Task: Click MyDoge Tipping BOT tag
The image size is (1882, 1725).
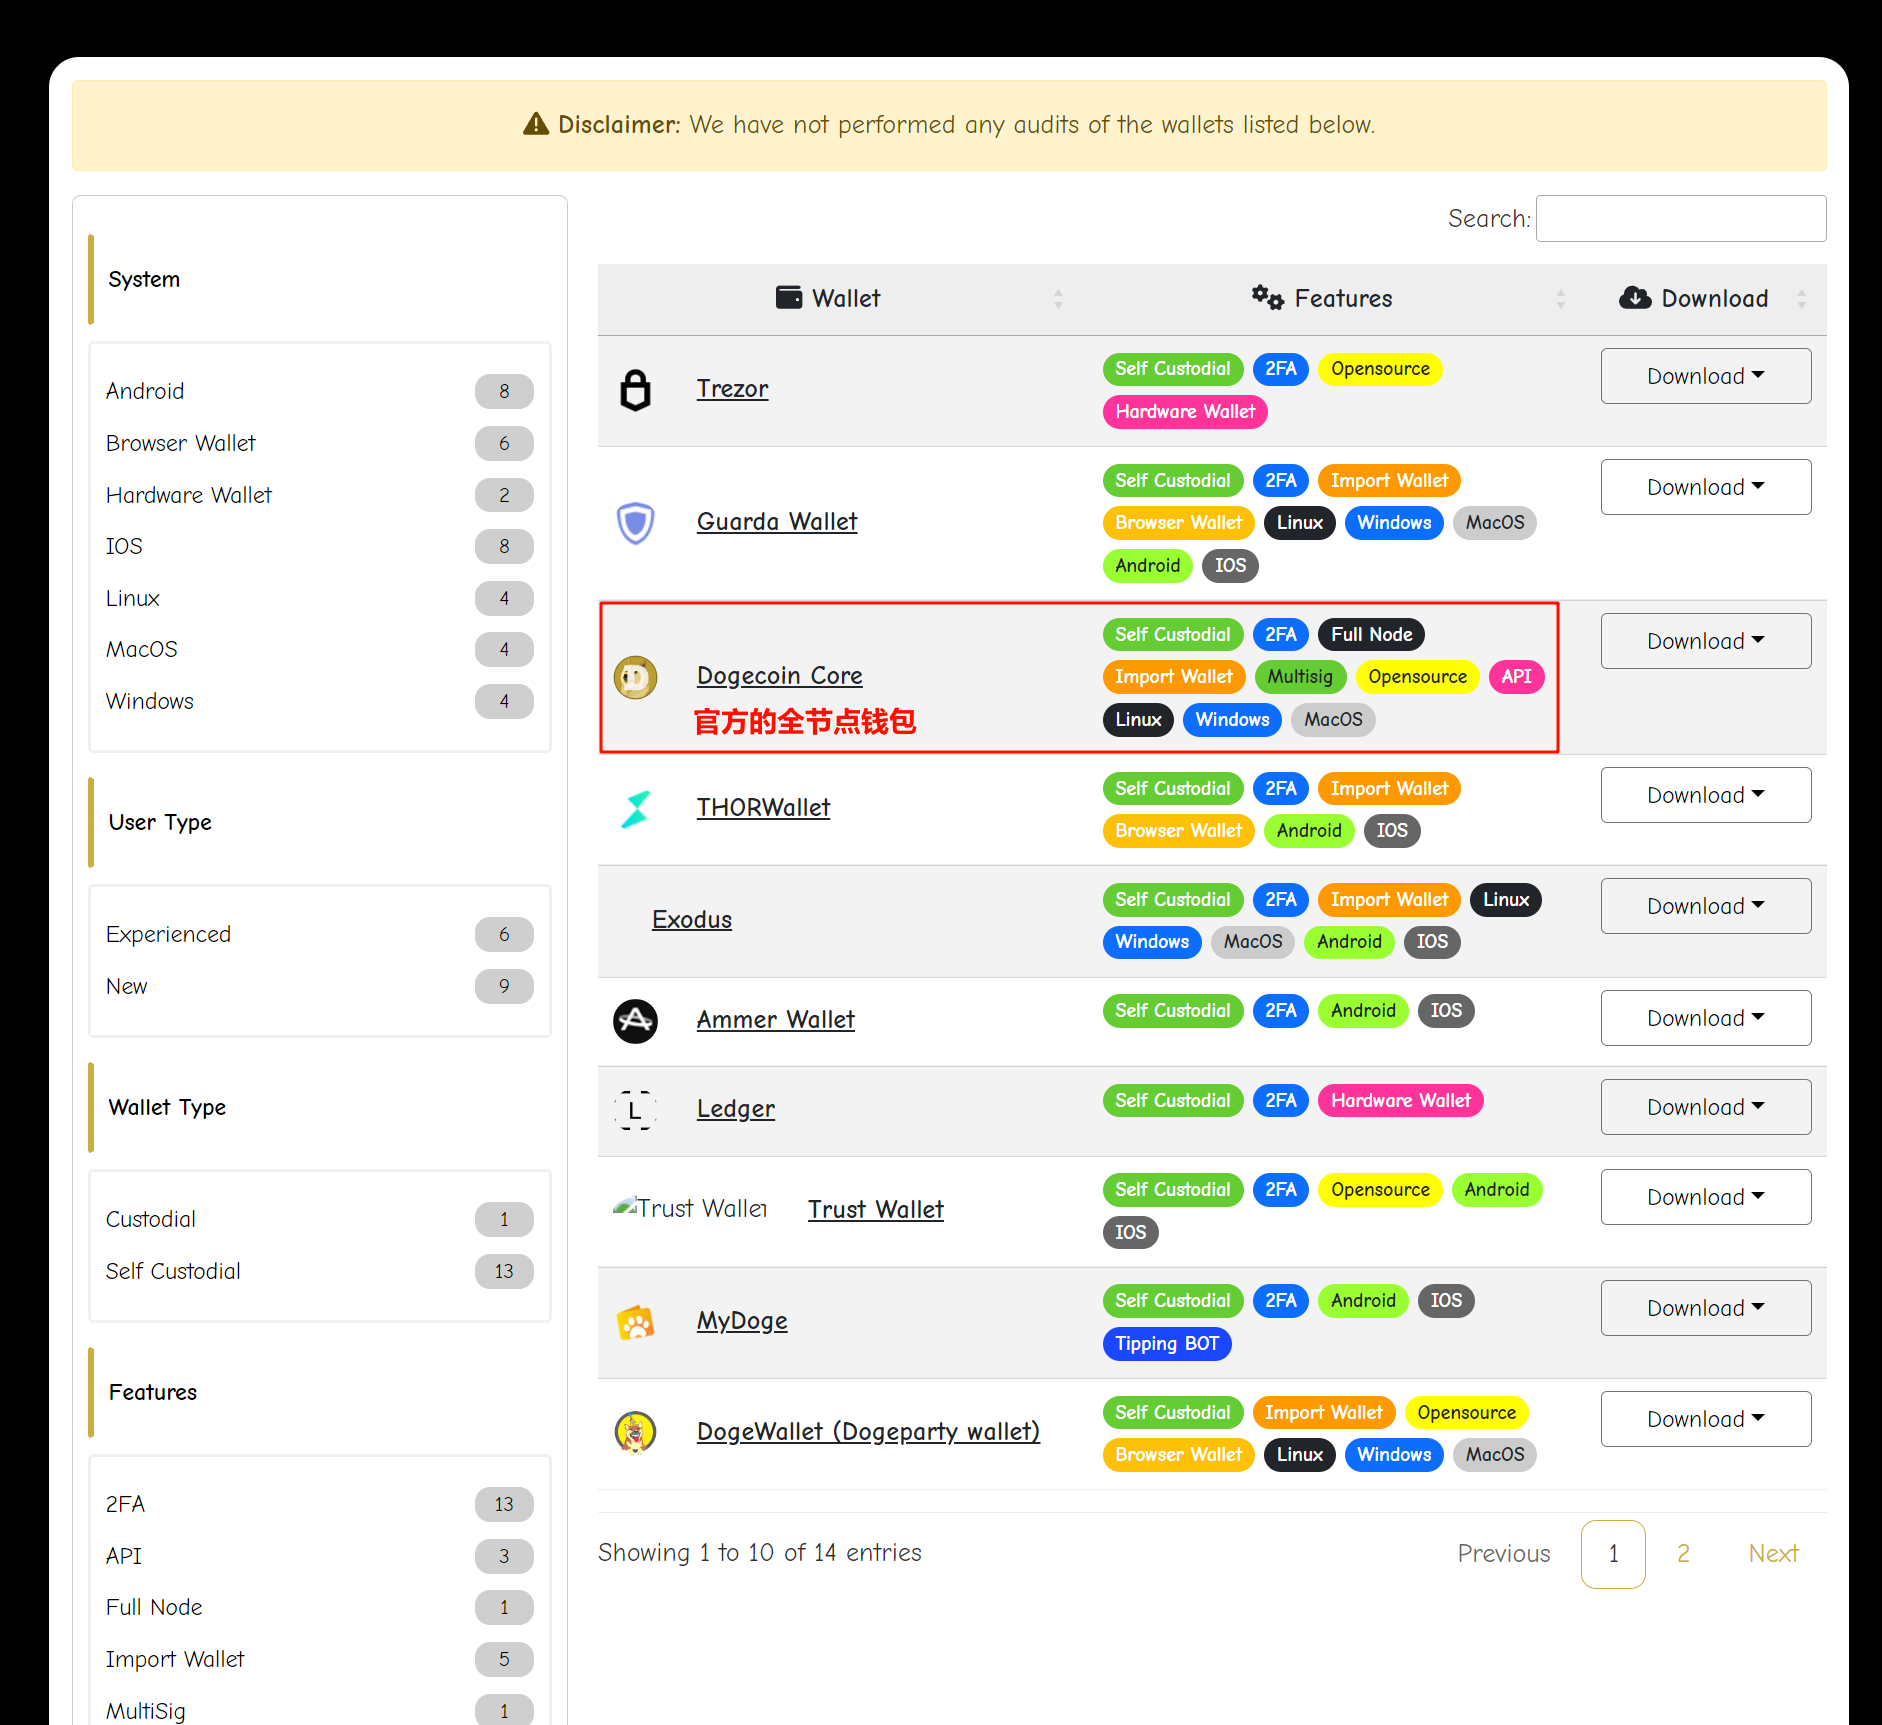Action: coord(1167,1344)
